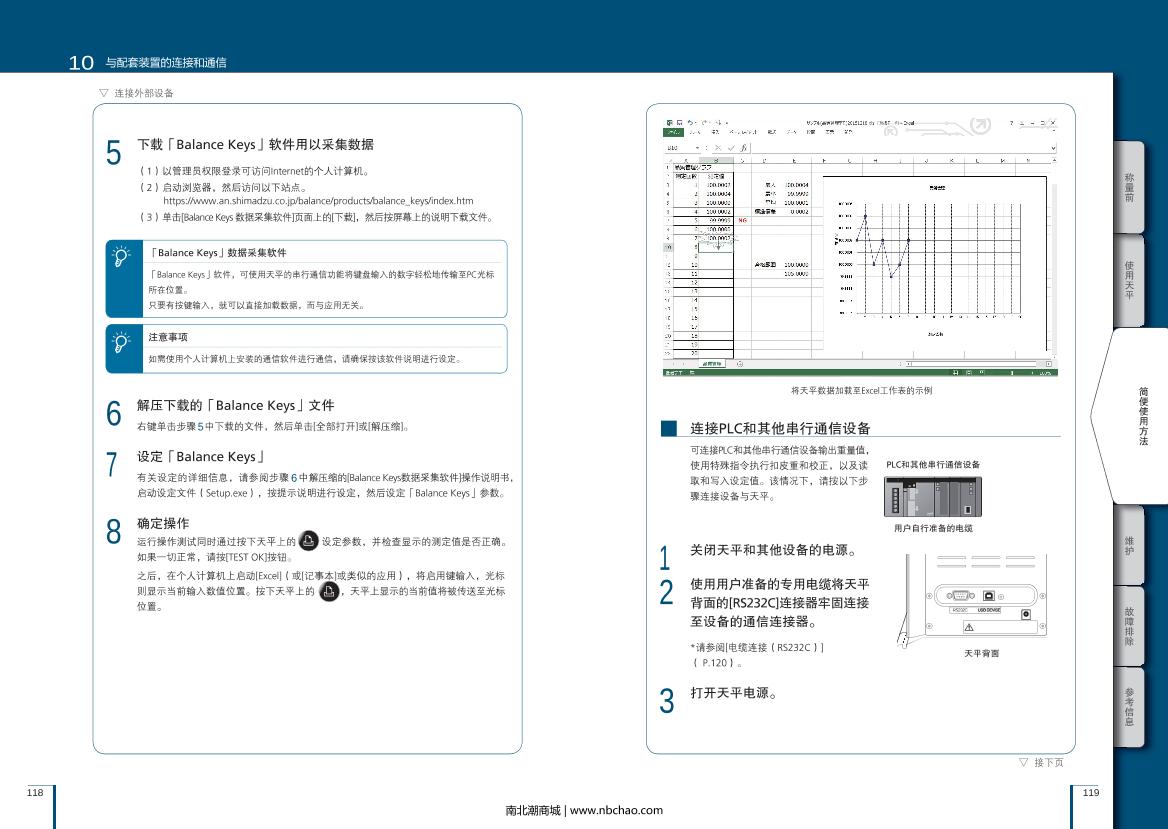This screenshot has height=829, width=1168.
Task: Click the Excel formula bar cancel X icon
Action: coord(718,147)
